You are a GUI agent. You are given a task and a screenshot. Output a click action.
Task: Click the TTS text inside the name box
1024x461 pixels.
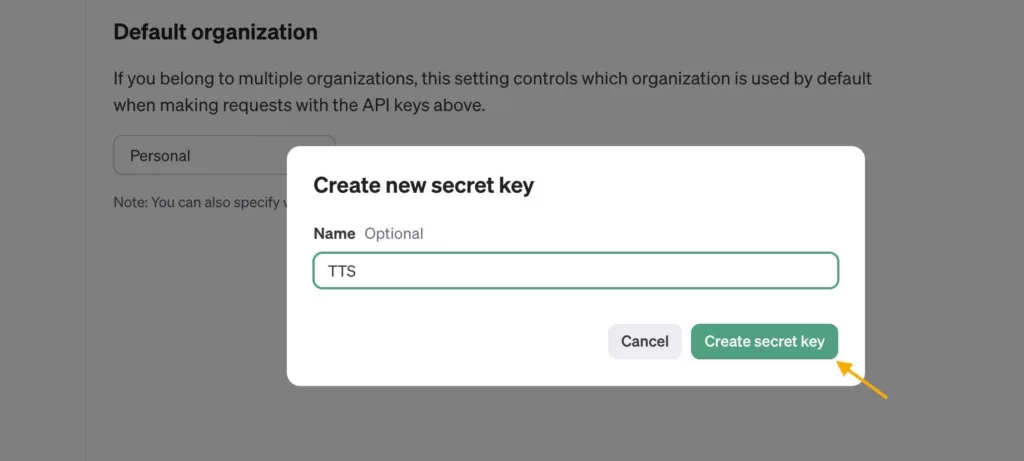[x=342, y=271]
